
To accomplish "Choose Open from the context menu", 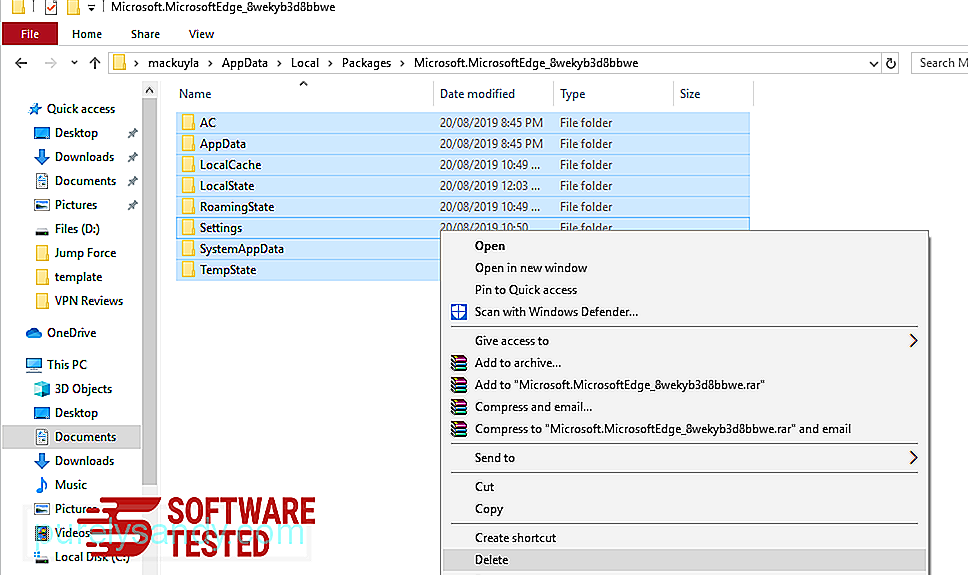I will tap(490, 246).
